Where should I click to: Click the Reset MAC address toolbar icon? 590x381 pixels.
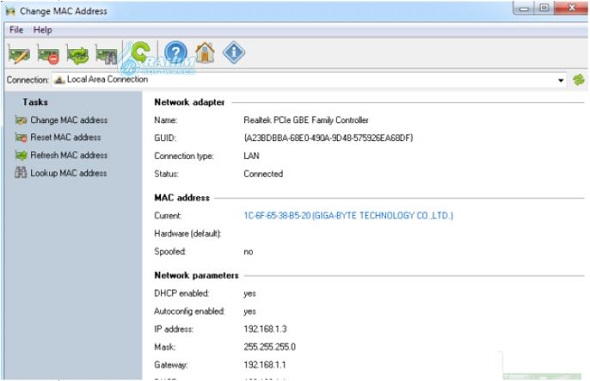point(48,55)
